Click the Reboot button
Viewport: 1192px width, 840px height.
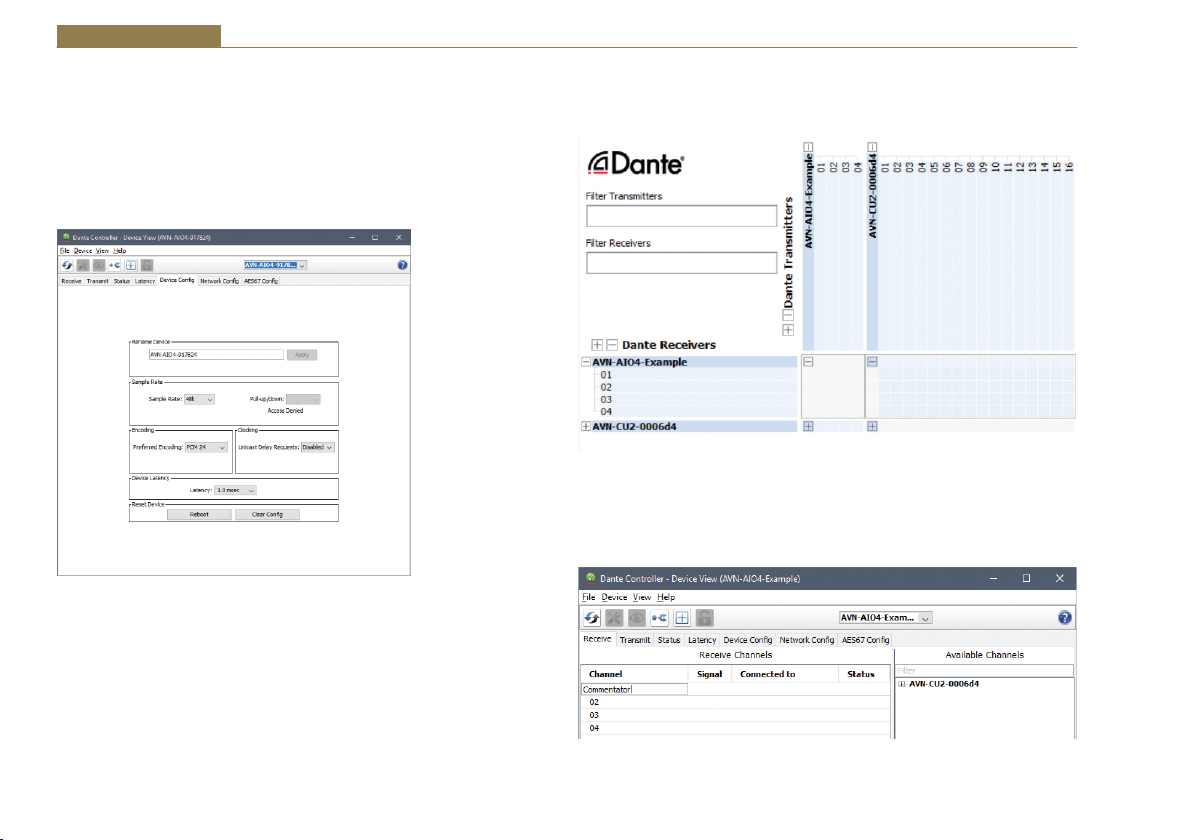coord(199,515)
